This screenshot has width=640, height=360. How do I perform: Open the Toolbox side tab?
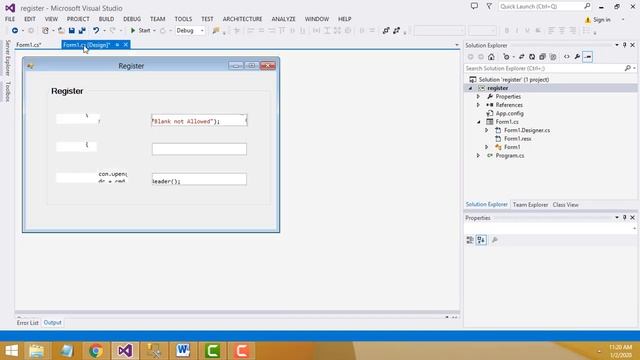click(7, 91)
